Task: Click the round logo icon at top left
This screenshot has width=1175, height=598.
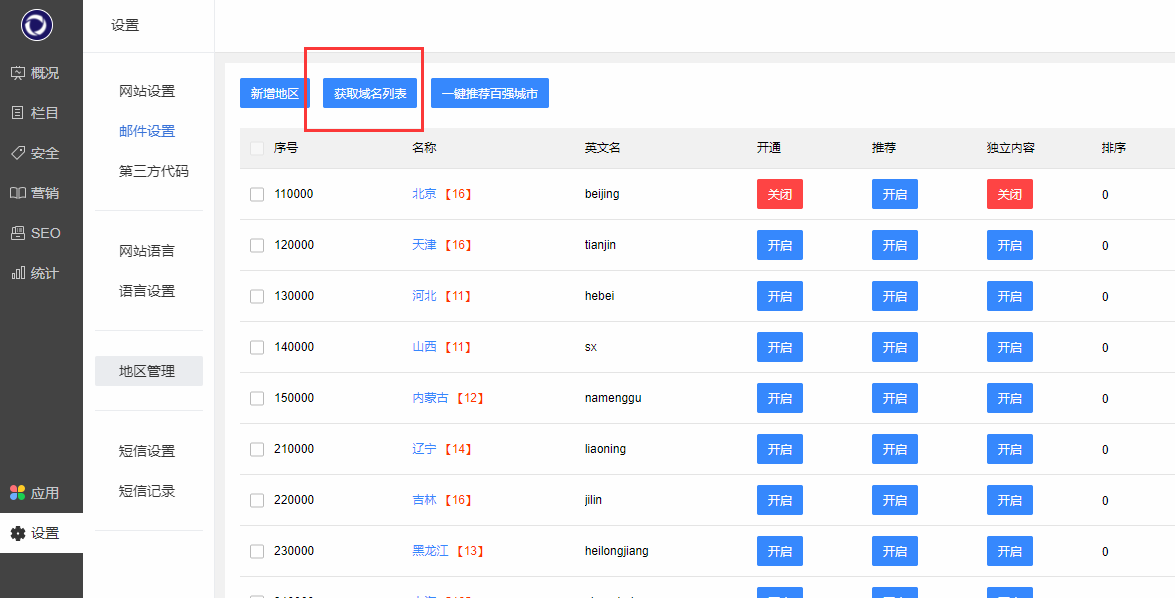Action: coord(37,25)
